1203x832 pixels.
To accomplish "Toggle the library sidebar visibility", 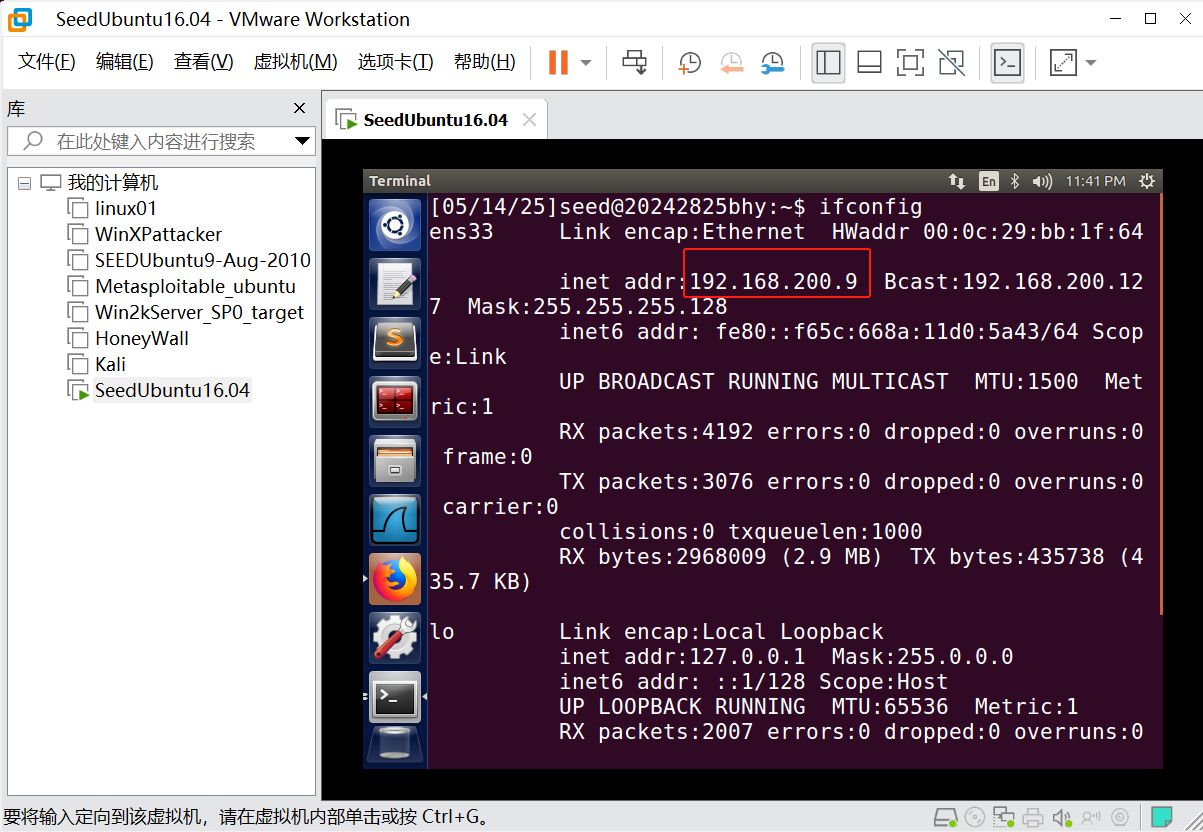I will point(828,63).
